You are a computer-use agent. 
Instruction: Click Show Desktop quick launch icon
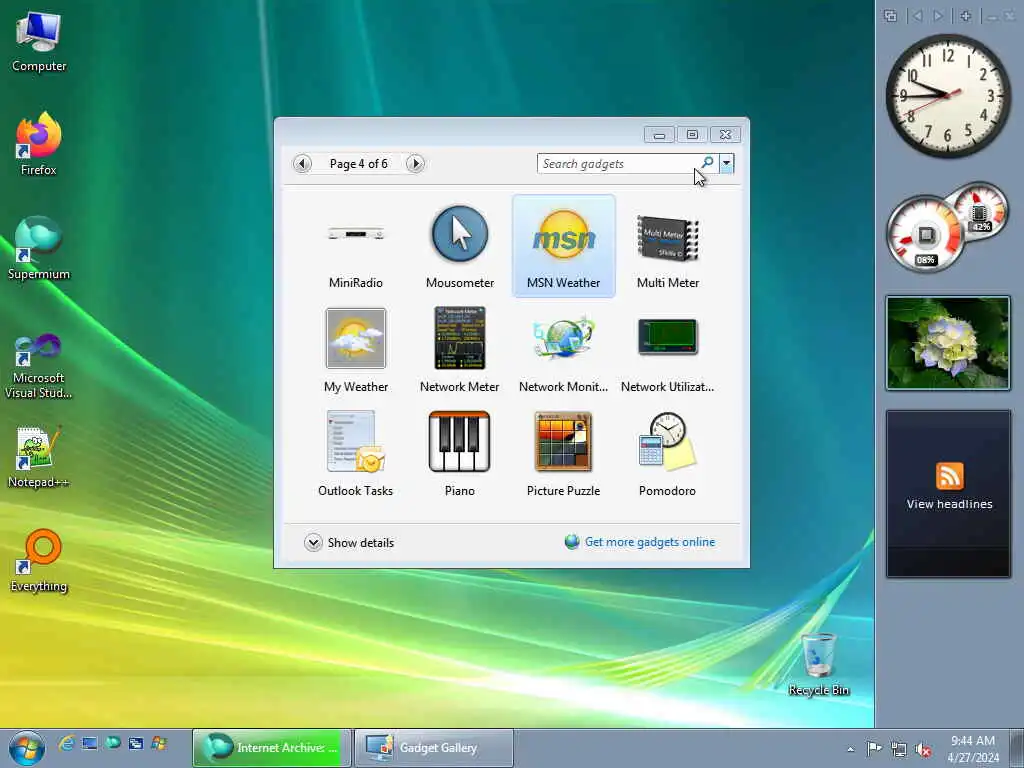(89, 743)
